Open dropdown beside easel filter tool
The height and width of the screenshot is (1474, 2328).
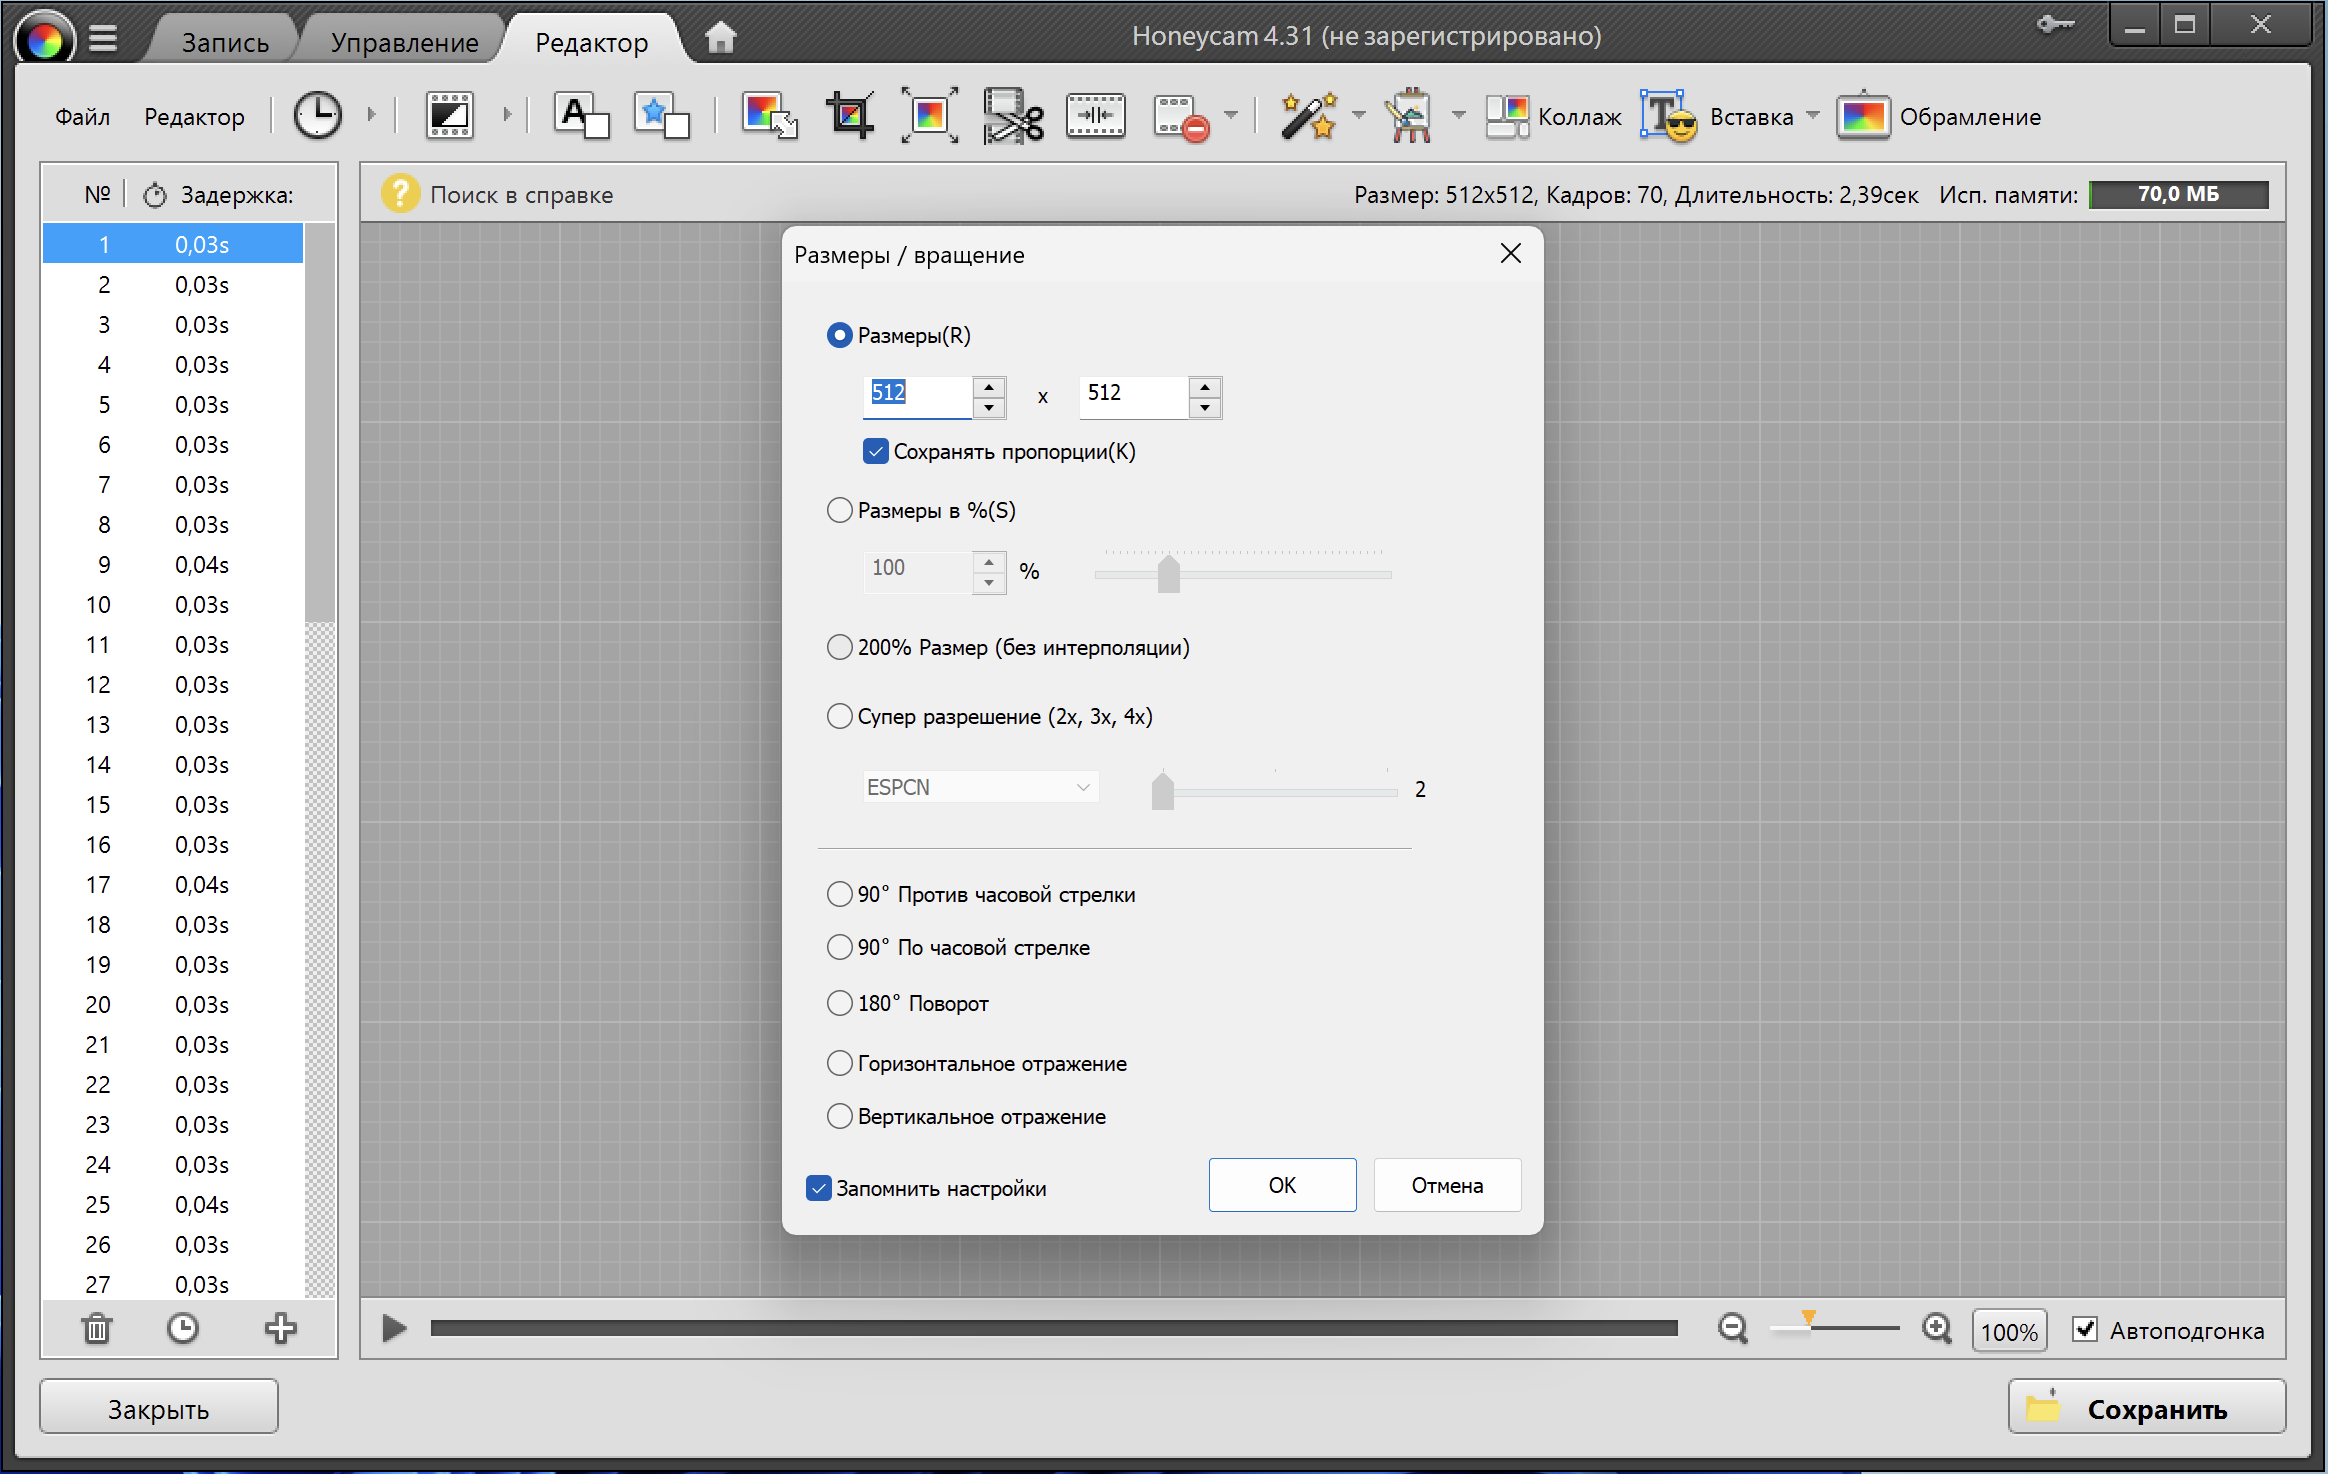1458,115
